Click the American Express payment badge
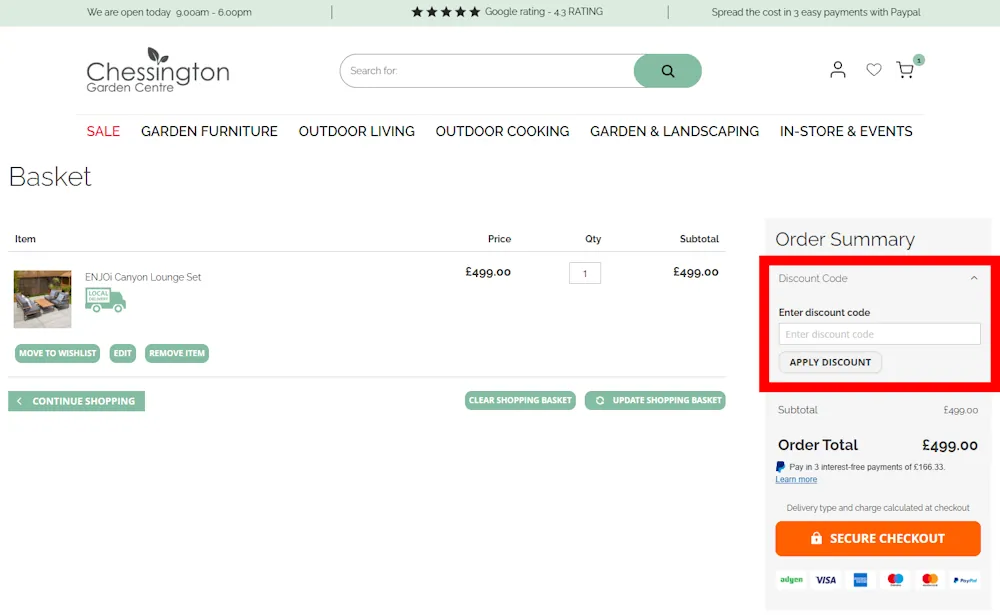The width and height of the screenshot is (1000, 615). pos(860,580)
